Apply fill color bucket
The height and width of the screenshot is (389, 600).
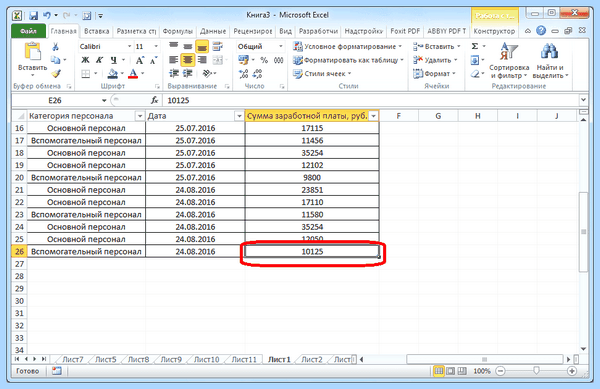pyautogui.click(x=112, y=73)
